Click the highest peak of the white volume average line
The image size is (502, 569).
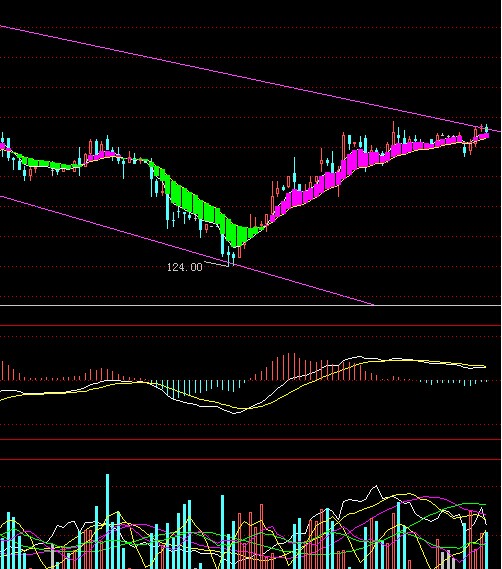point(376,486)
